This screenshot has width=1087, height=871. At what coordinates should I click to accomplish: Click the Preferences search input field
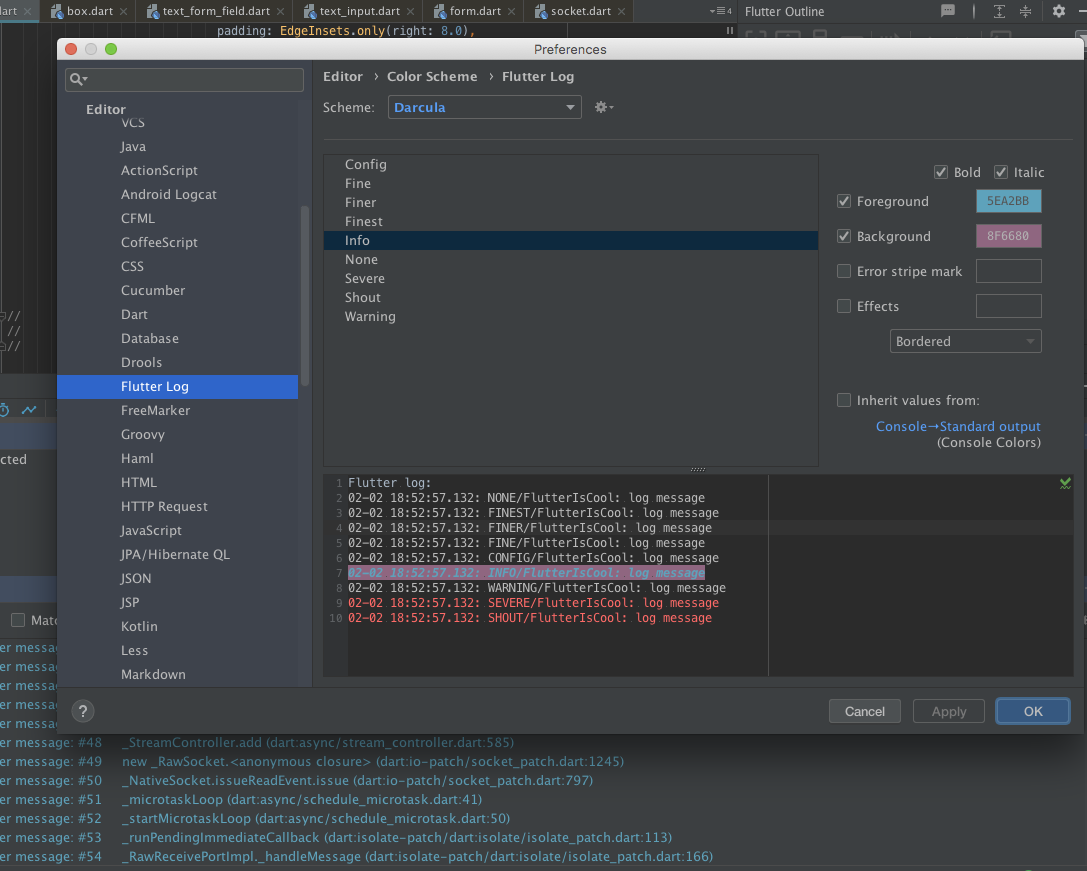(x=184, y=80)
